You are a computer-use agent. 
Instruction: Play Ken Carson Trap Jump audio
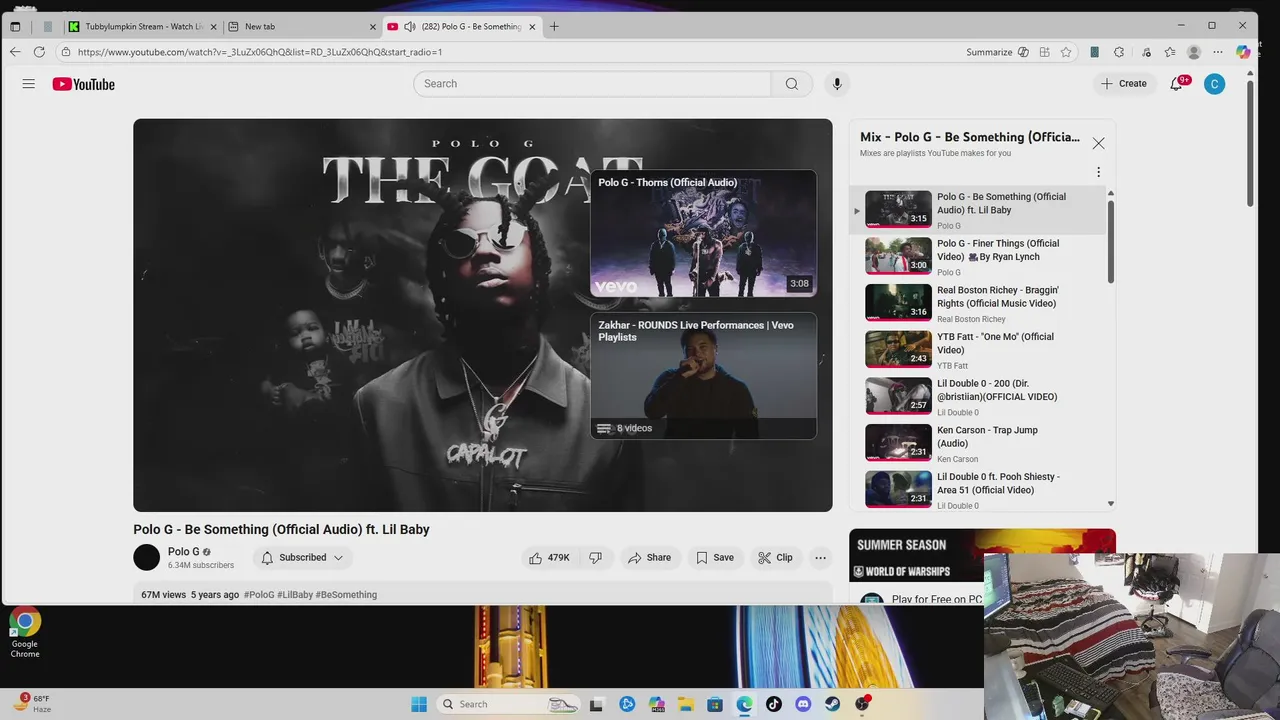[x=978, y=444]
